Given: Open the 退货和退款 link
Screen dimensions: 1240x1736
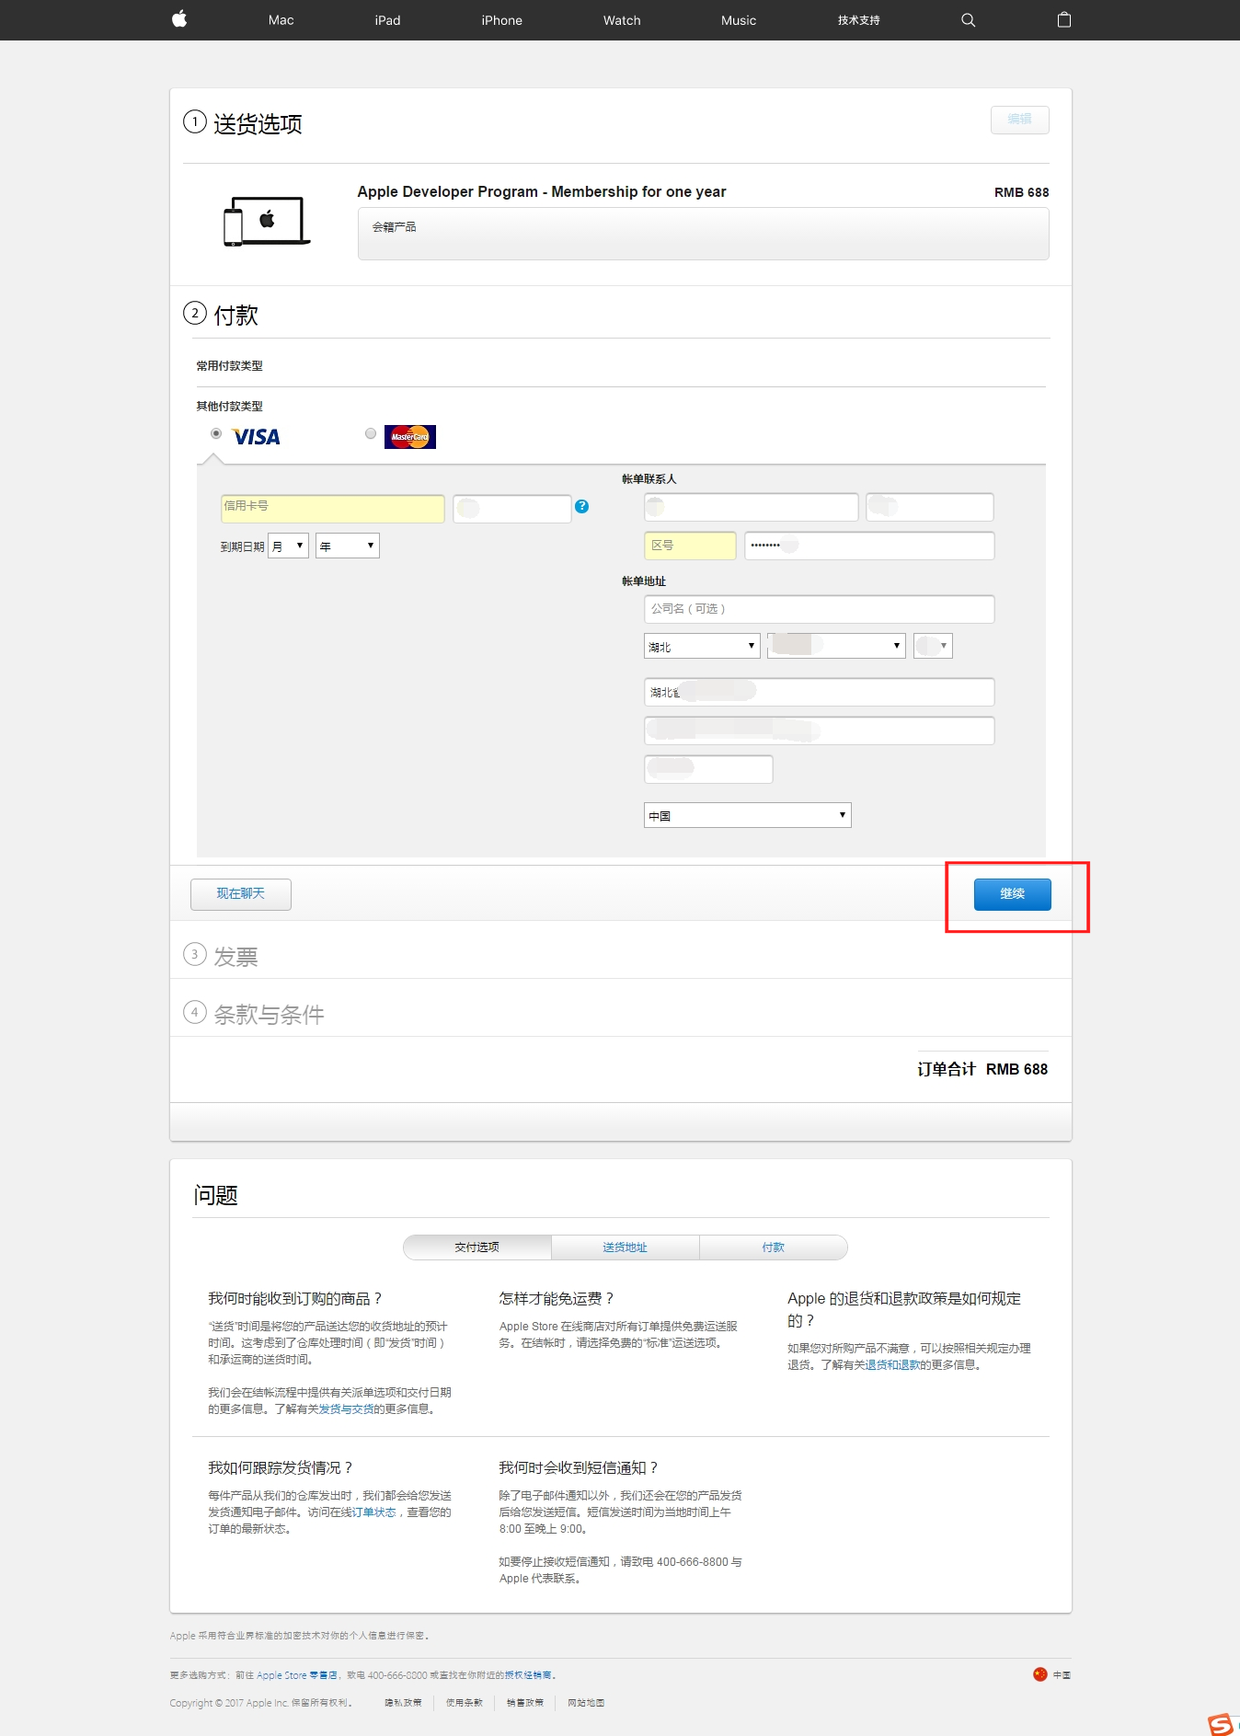Looking at the screenshot, I should coord(893,1365).
